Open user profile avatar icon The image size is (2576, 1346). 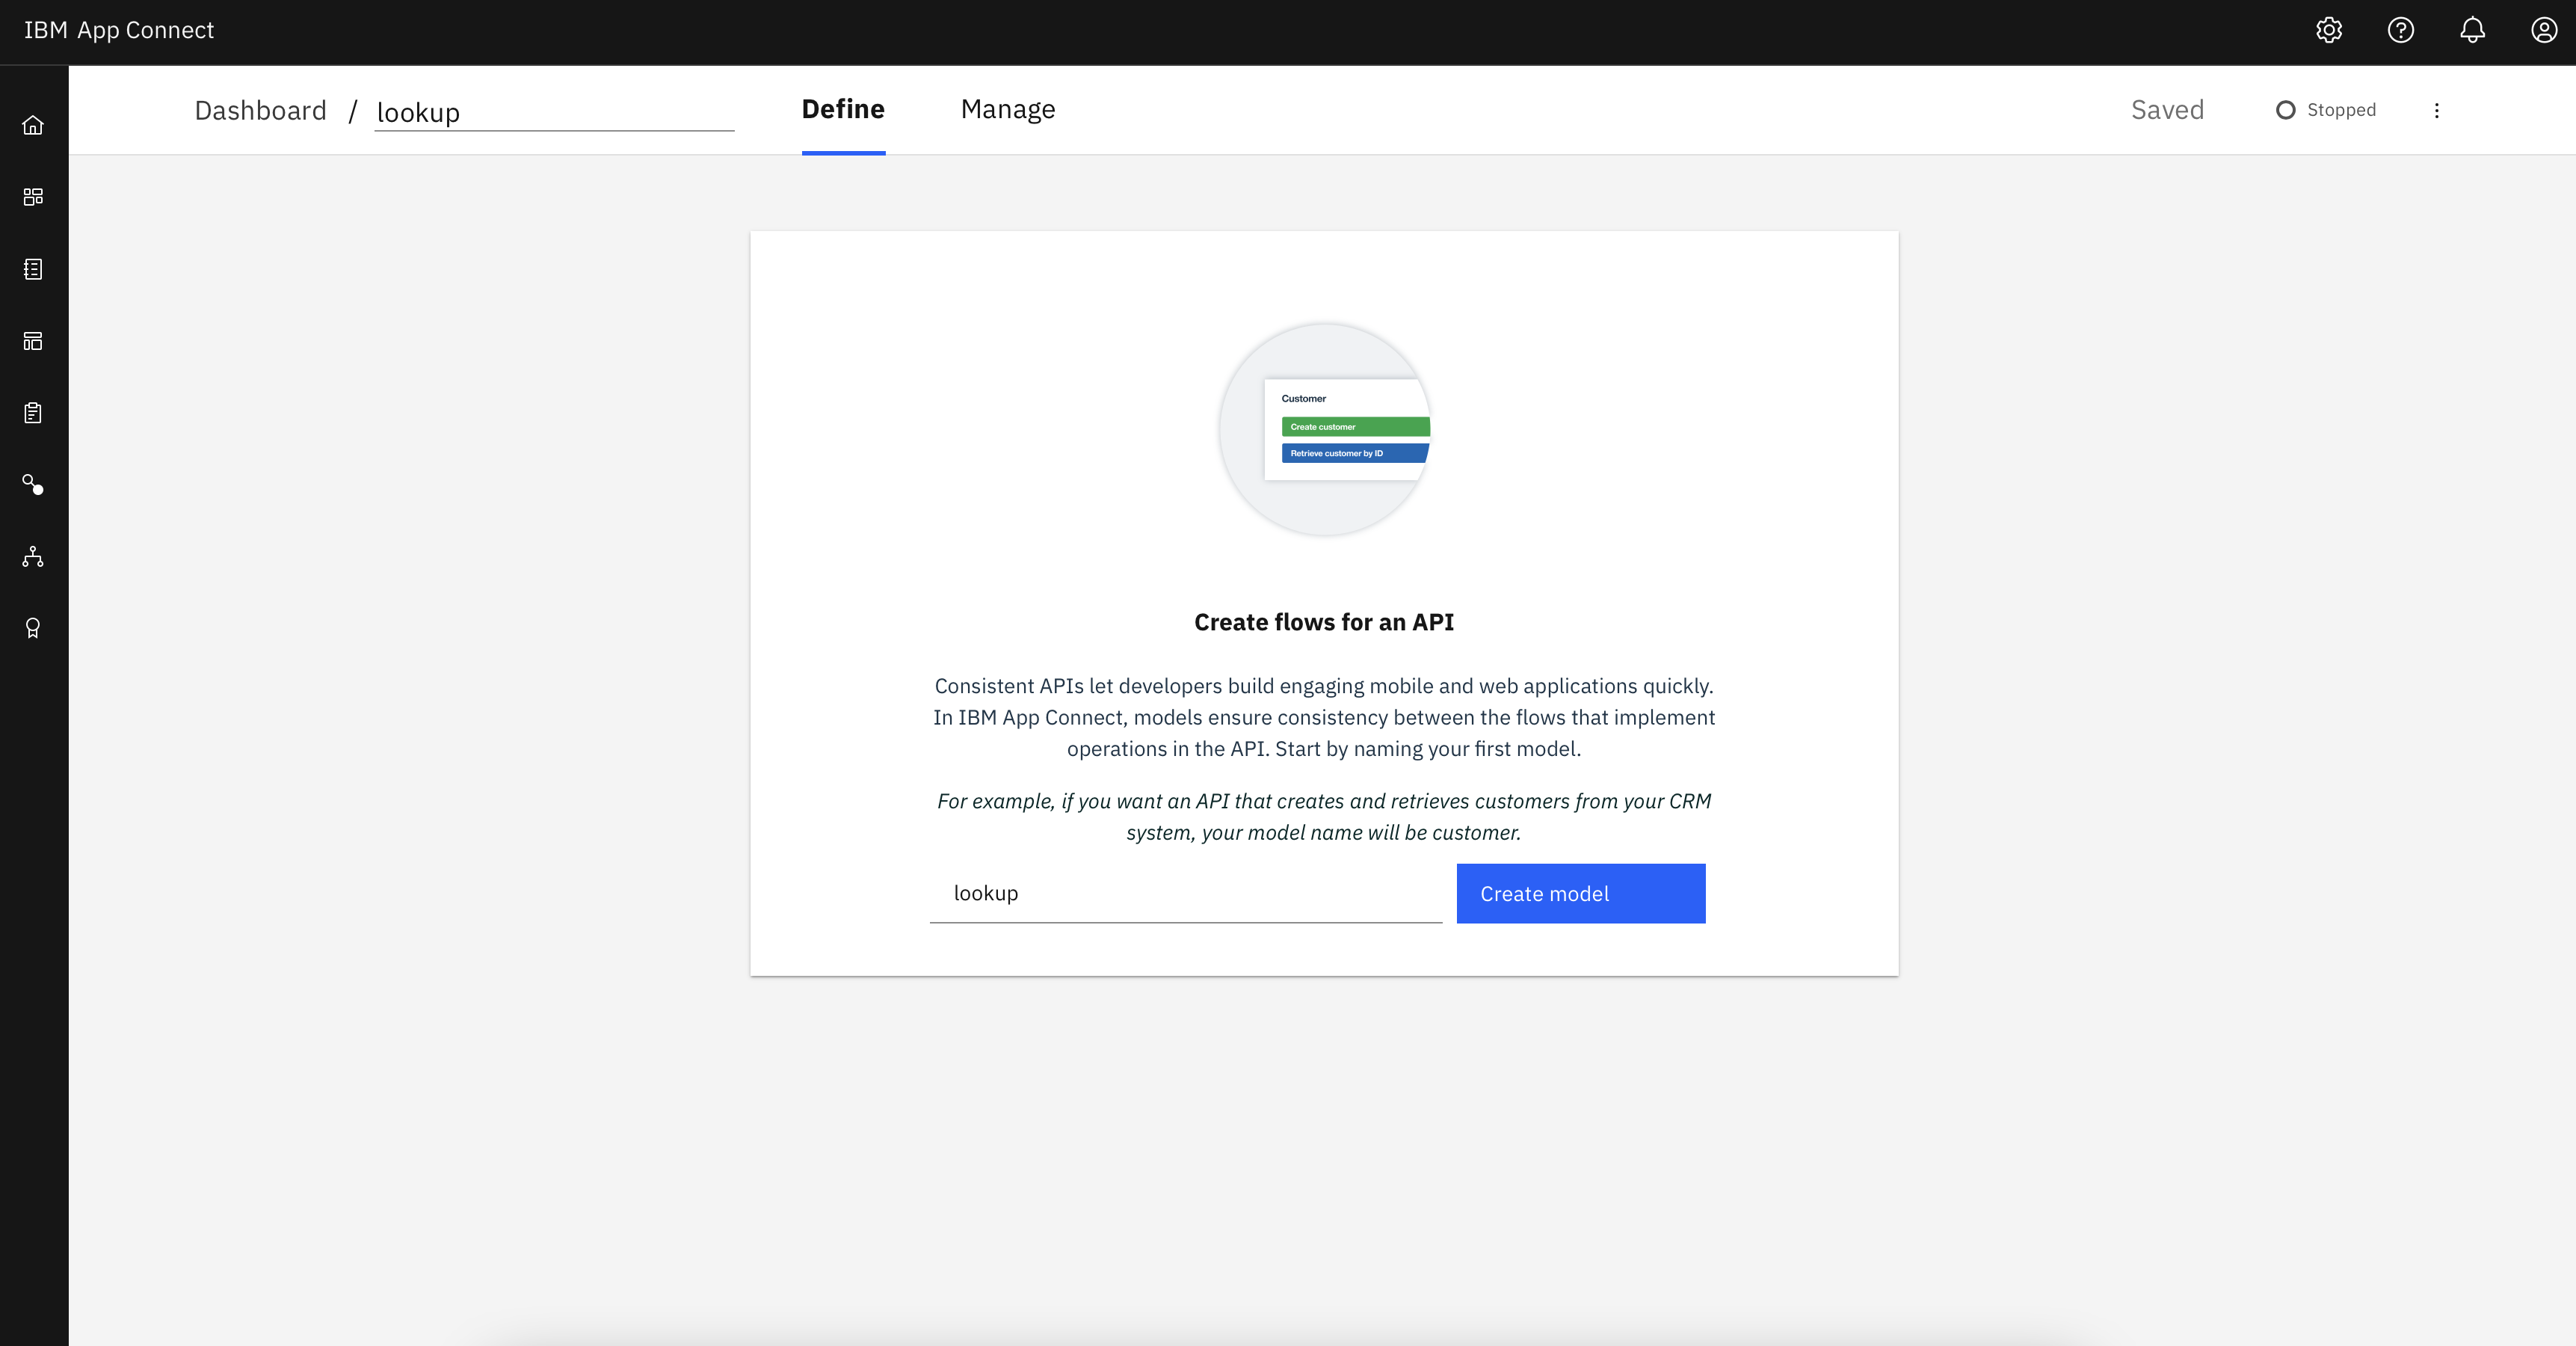click(x=2545, y=30)
